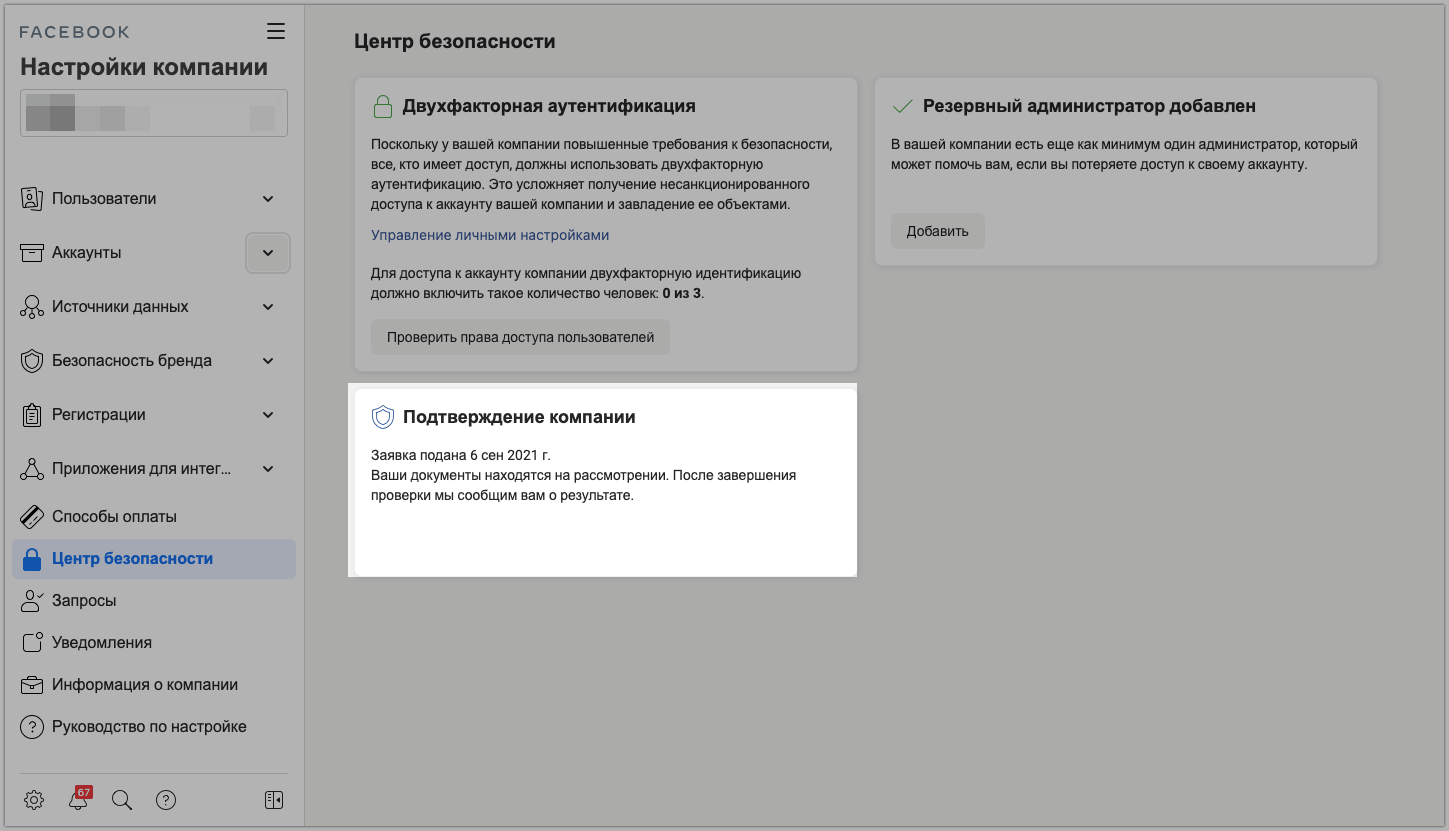Expand the Безопасность бренда chevron
The image size is (1449, 831).
pos(268,361)
